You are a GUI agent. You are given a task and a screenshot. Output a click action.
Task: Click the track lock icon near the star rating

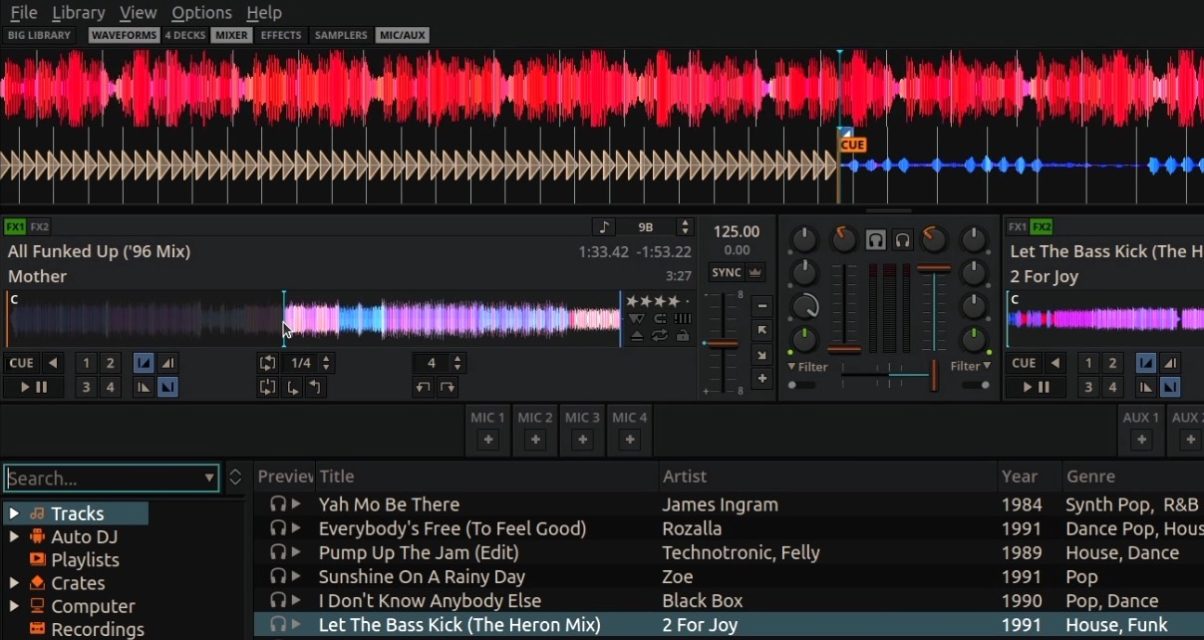tap(684, 335)
